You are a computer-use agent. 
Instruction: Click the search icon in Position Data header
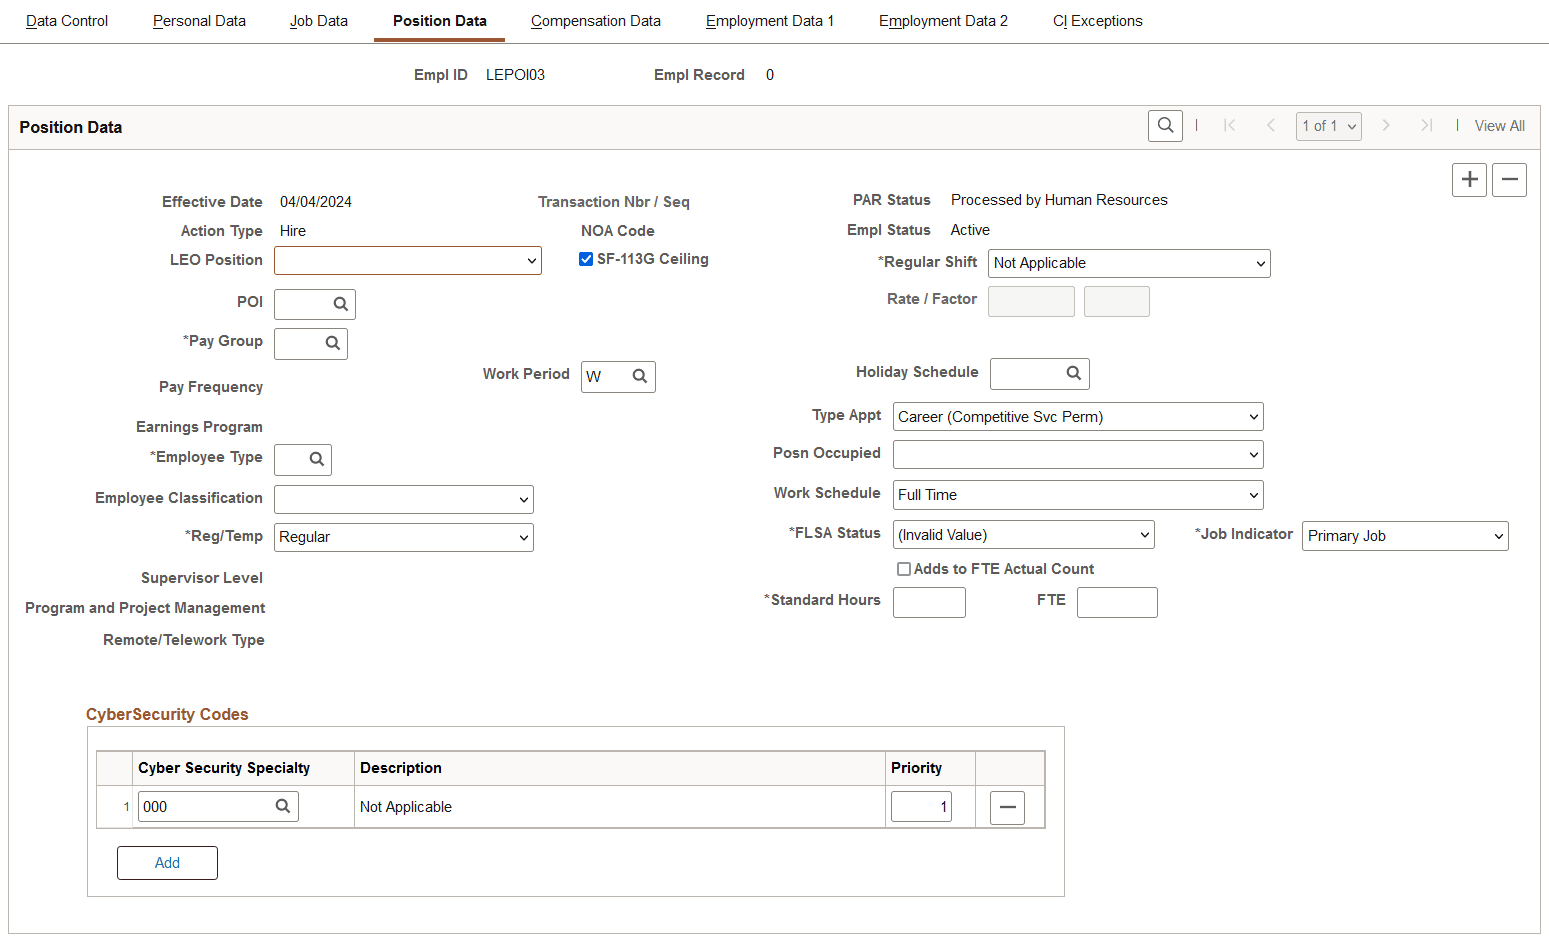coord(1164,125)
